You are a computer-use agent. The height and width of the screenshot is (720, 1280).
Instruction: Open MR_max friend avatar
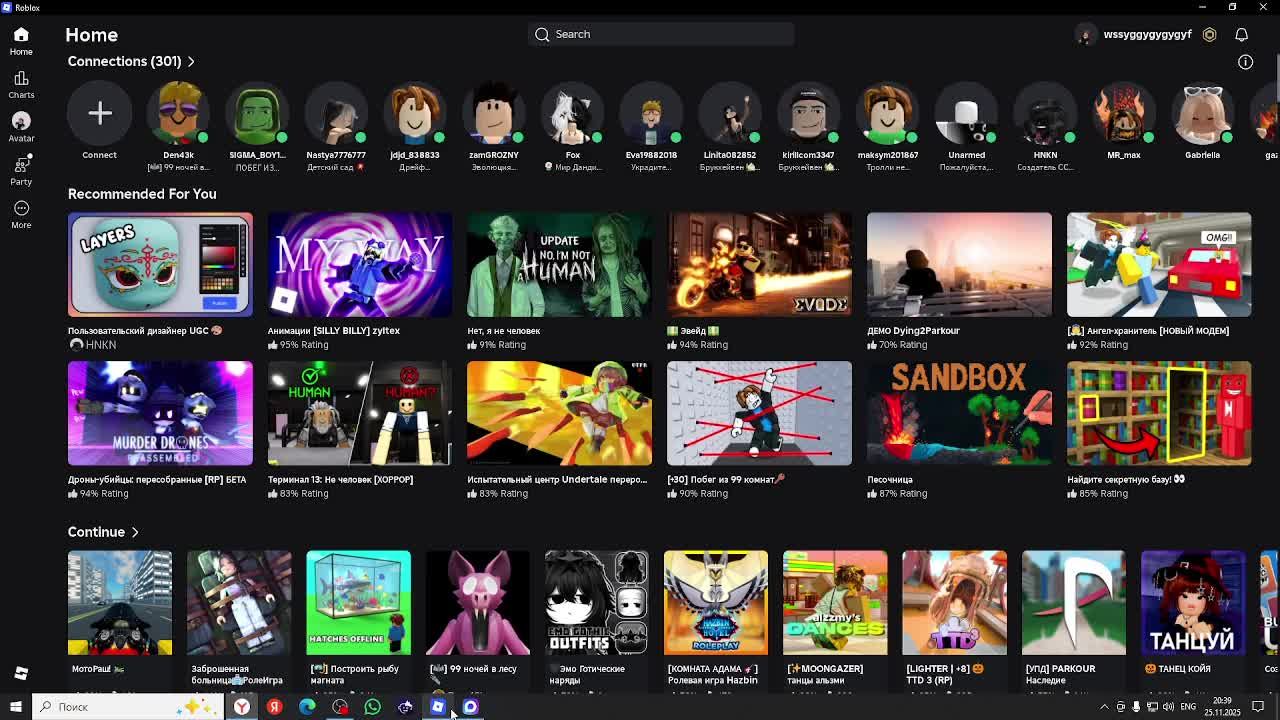click(1124, 113)
